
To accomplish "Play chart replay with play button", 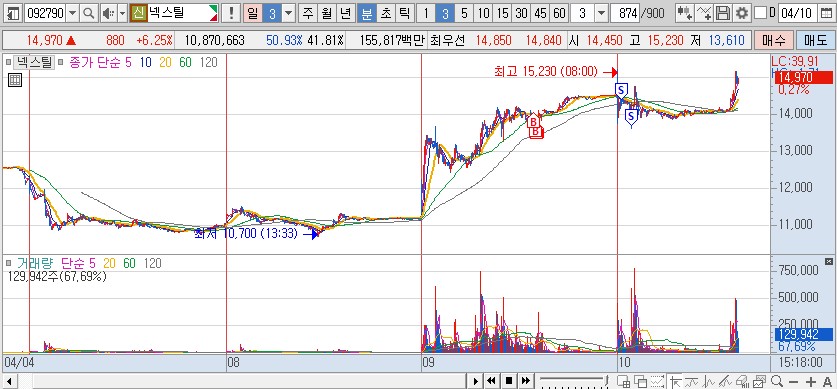I will pyautogui.click(x=475, y=381).
